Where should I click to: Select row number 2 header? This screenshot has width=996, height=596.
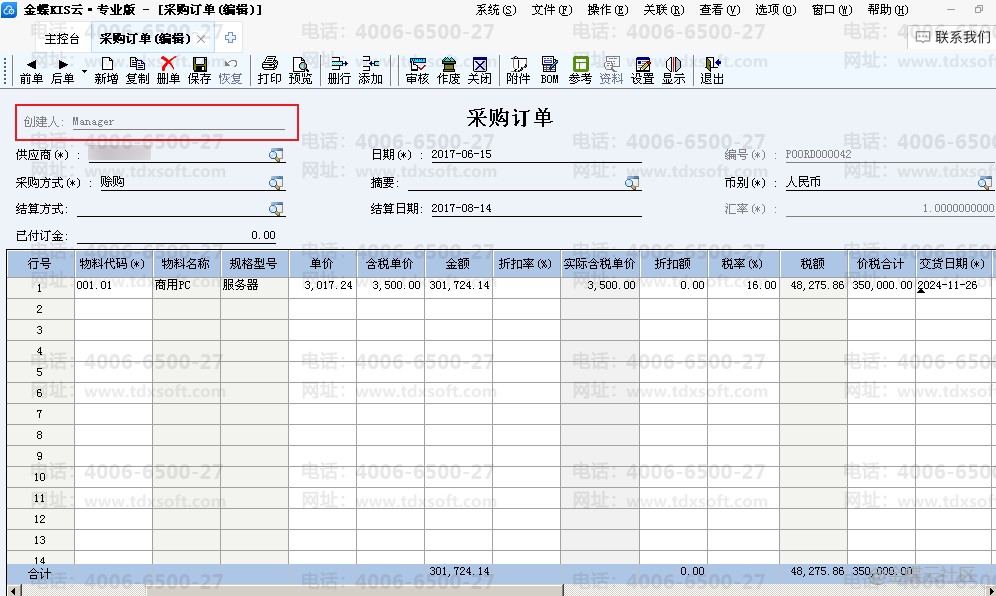tap(40, 309)
